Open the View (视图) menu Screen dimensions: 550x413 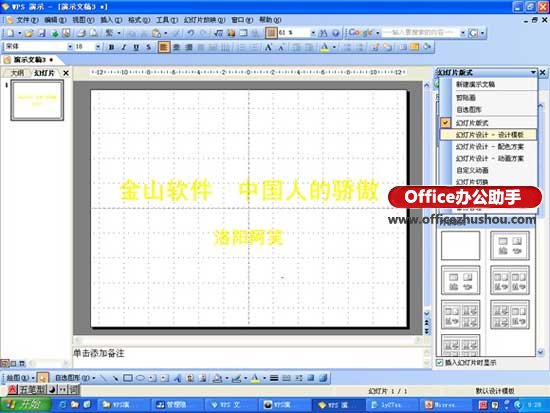point(83,20)
